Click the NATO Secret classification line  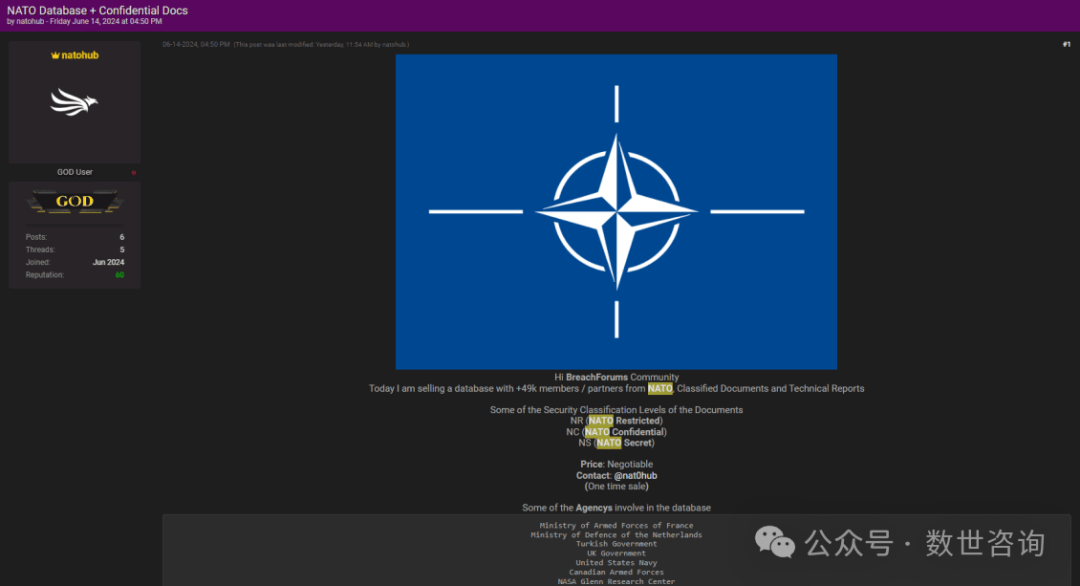pyautogui.click(x=616, y=443)
